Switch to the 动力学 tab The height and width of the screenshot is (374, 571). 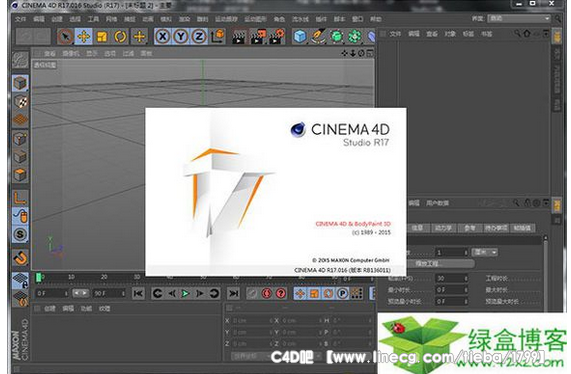tap(443, 228)
